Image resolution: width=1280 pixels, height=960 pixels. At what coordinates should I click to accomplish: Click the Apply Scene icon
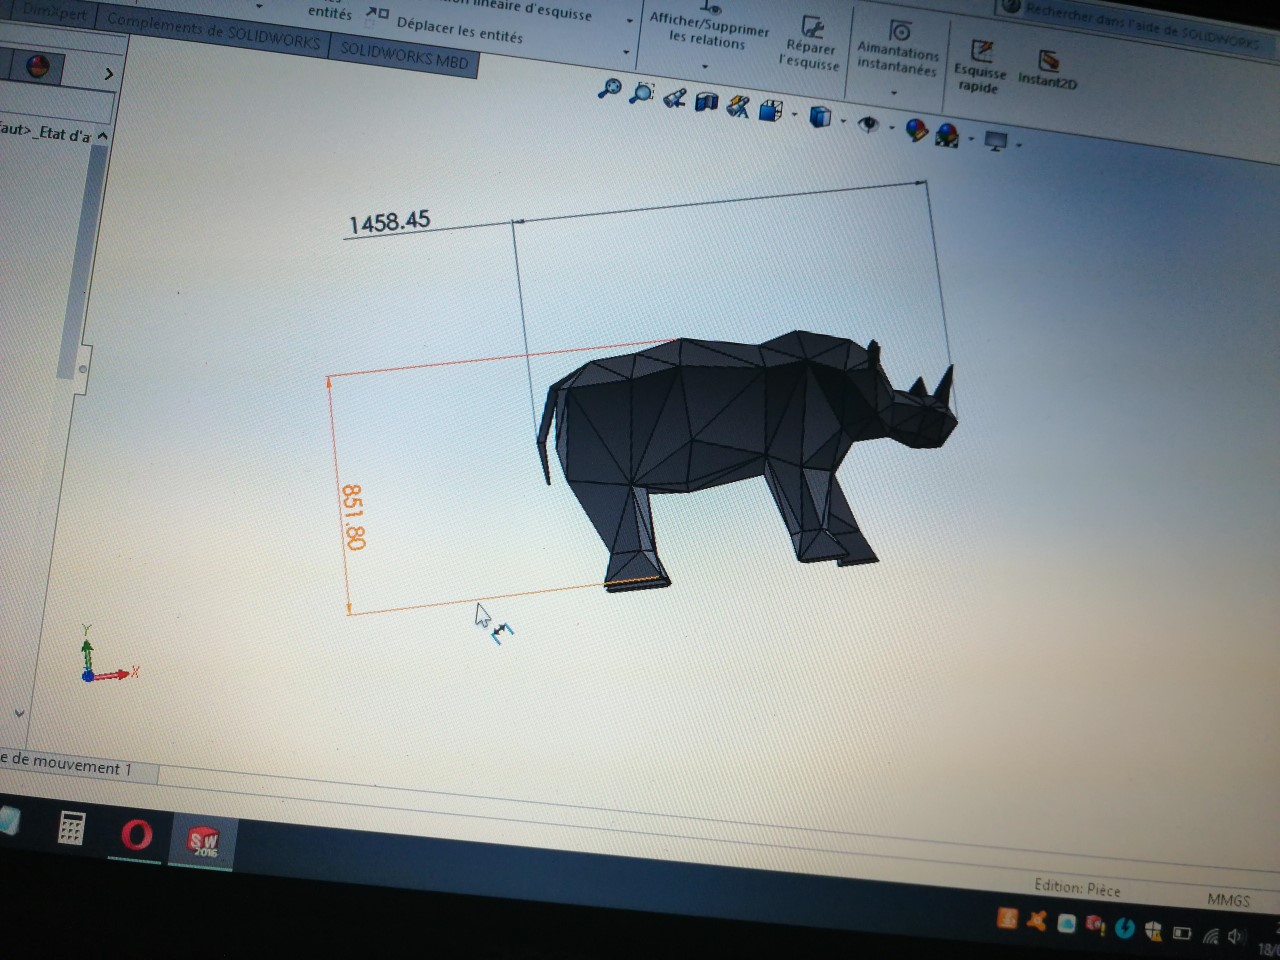click(x=947, y=134)
